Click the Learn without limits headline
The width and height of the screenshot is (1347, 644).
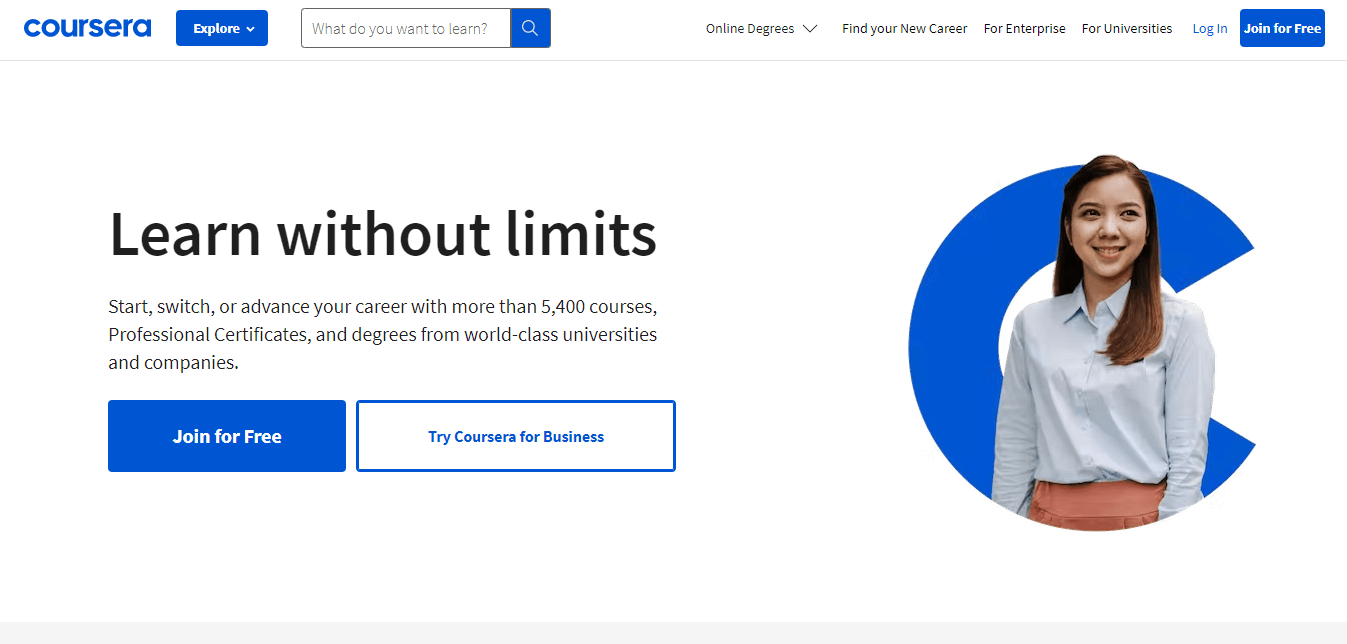point(383,234)
